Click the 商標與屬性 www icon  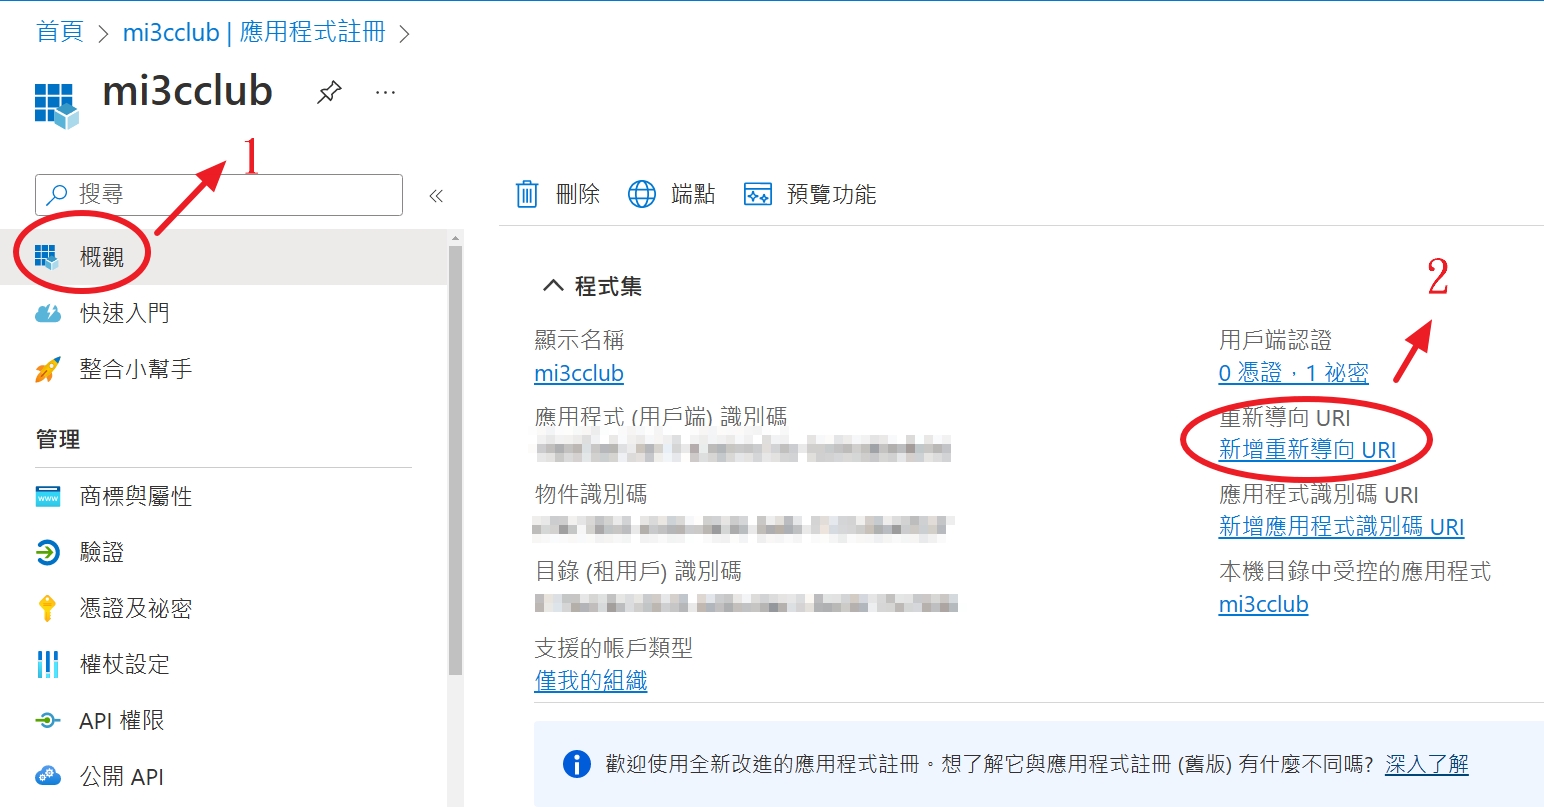click(47, 496)
